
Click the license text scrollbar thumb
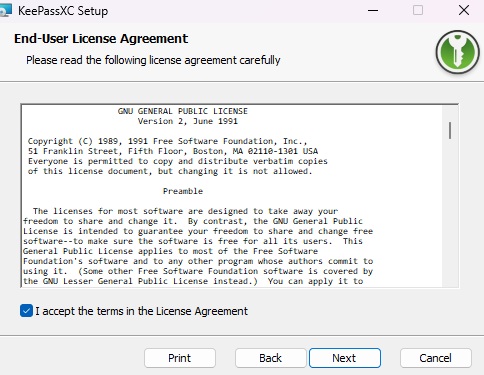[450, 130]
